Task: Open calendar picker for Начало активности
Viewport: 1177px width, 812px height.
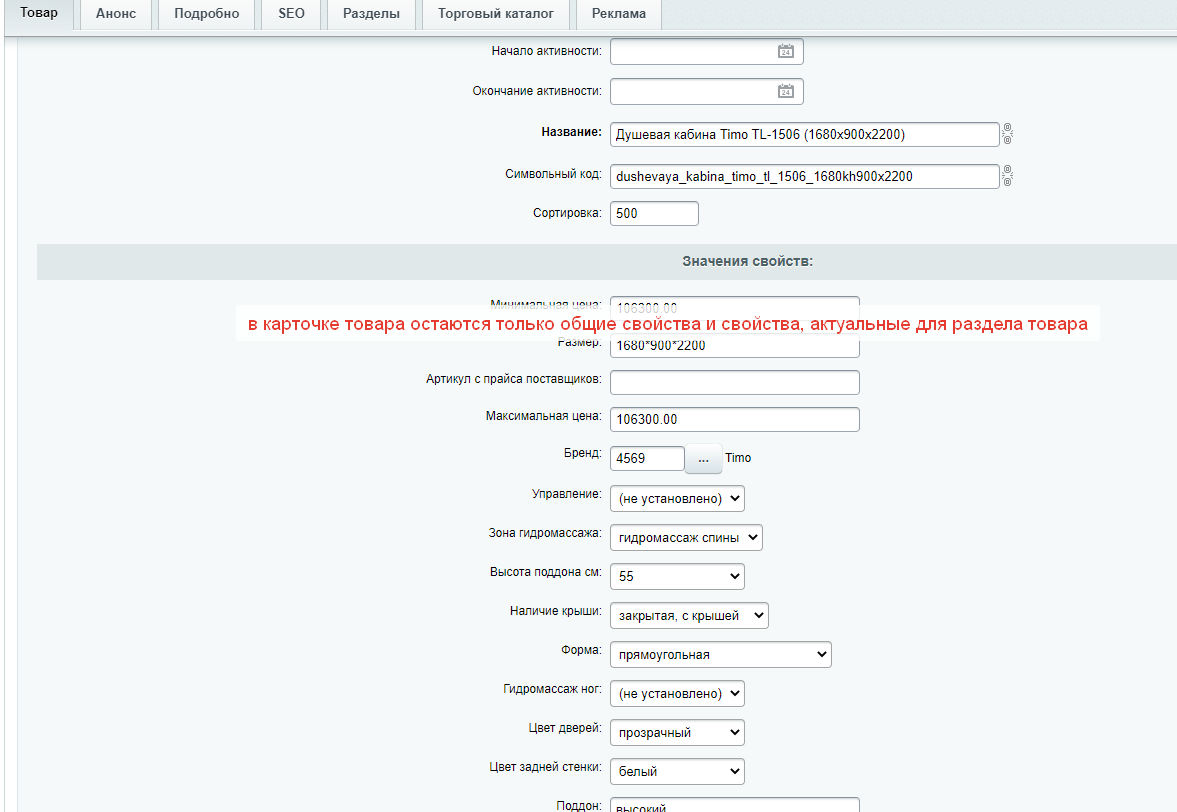Action: (x=785, y=51)
